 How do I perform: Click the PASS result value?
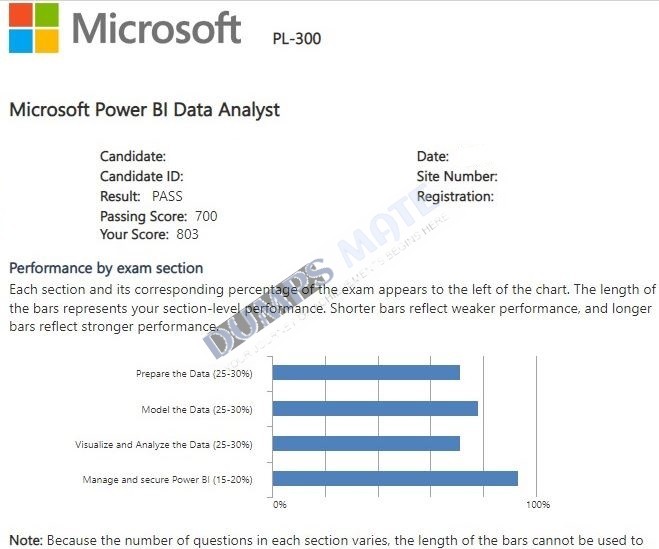tap(167, 196)
